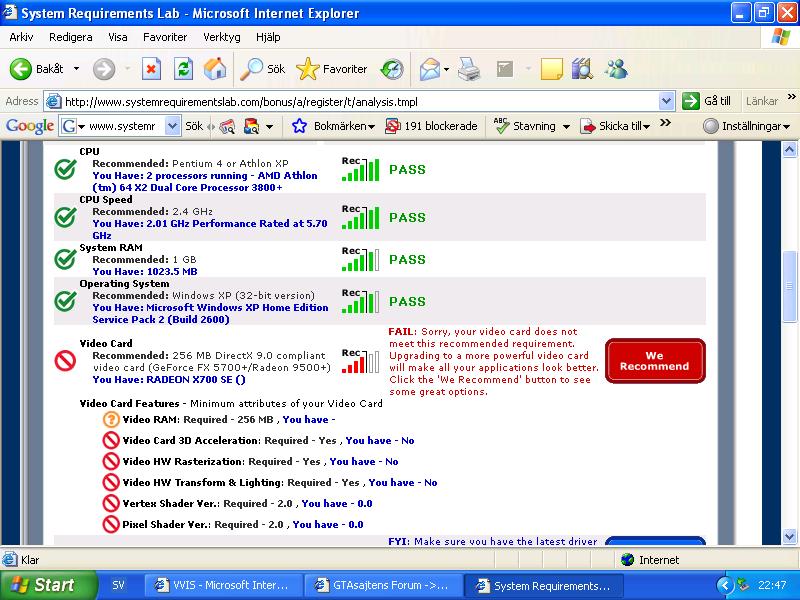Open the Sök search magnifier

pyautogui.click(x=262, y=69)
